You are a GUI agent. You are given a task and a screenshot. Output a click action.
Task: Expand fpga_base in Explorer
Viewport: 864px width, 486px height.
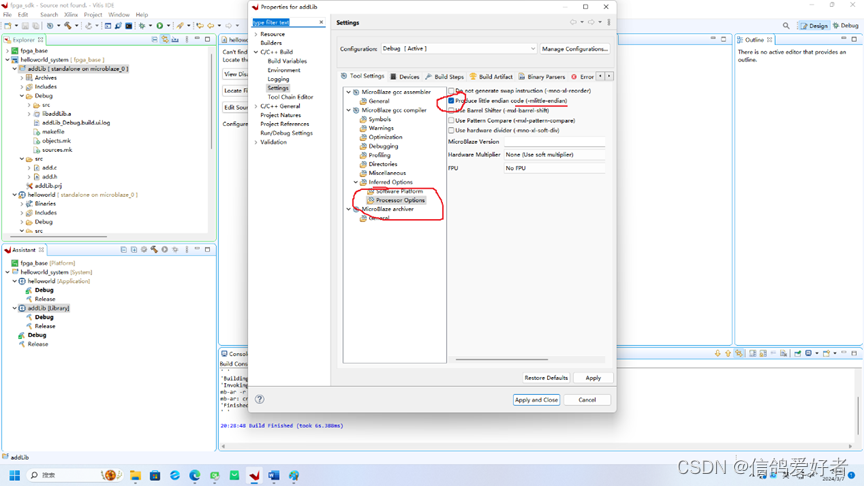point(8,51)
